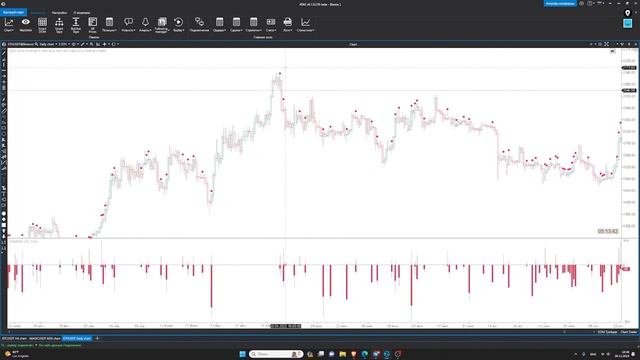Select the white square marker tool
640x360 pixels.
point(4,225)
